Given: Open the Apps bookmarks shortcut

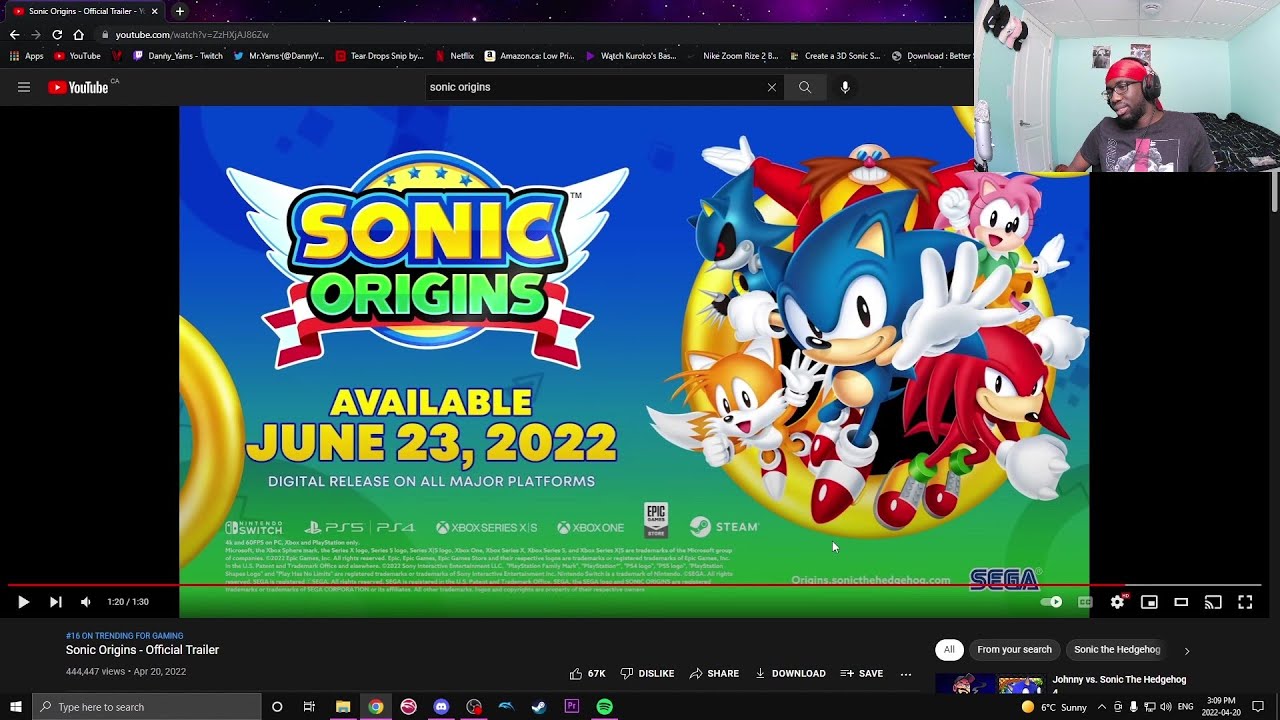Looking at the screenshot, I should pyautogui.click(x=27, y=56).
